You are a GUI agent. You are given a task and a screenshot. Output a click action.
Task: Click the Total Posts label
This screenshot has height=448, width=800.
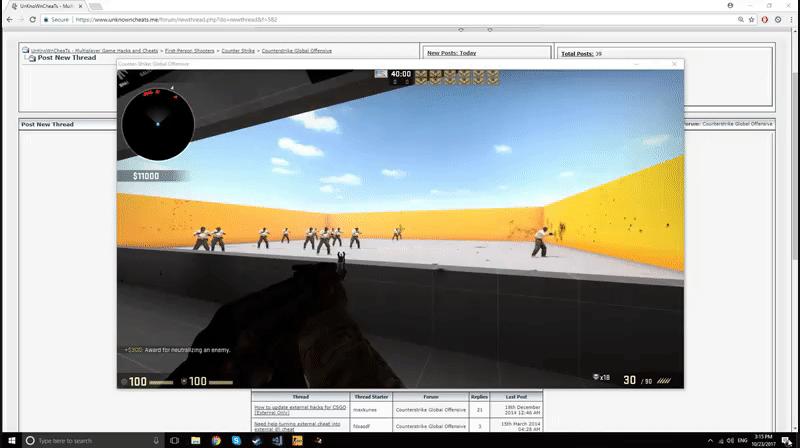coord(577,54)
